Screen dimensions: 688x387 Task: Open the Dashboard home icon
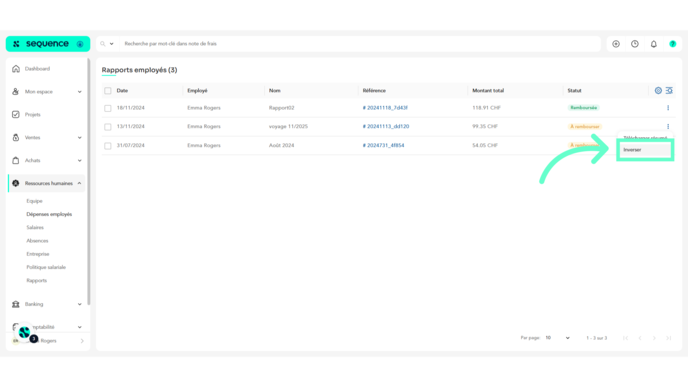click(x=16, y=69)
